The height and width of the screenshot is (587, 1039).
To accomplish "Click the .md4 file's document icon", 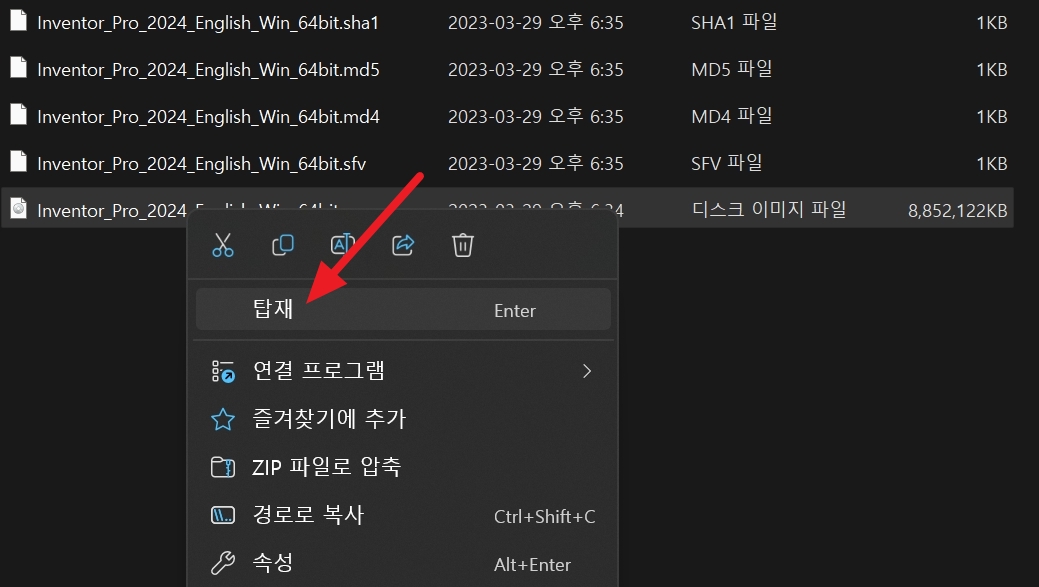I will 19,115.
